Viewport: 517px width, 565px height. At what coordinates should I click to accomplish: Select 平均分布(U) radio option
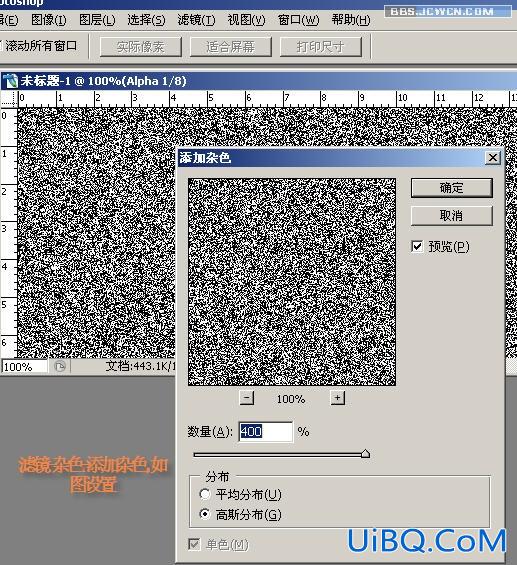click(x=205, y=494)
